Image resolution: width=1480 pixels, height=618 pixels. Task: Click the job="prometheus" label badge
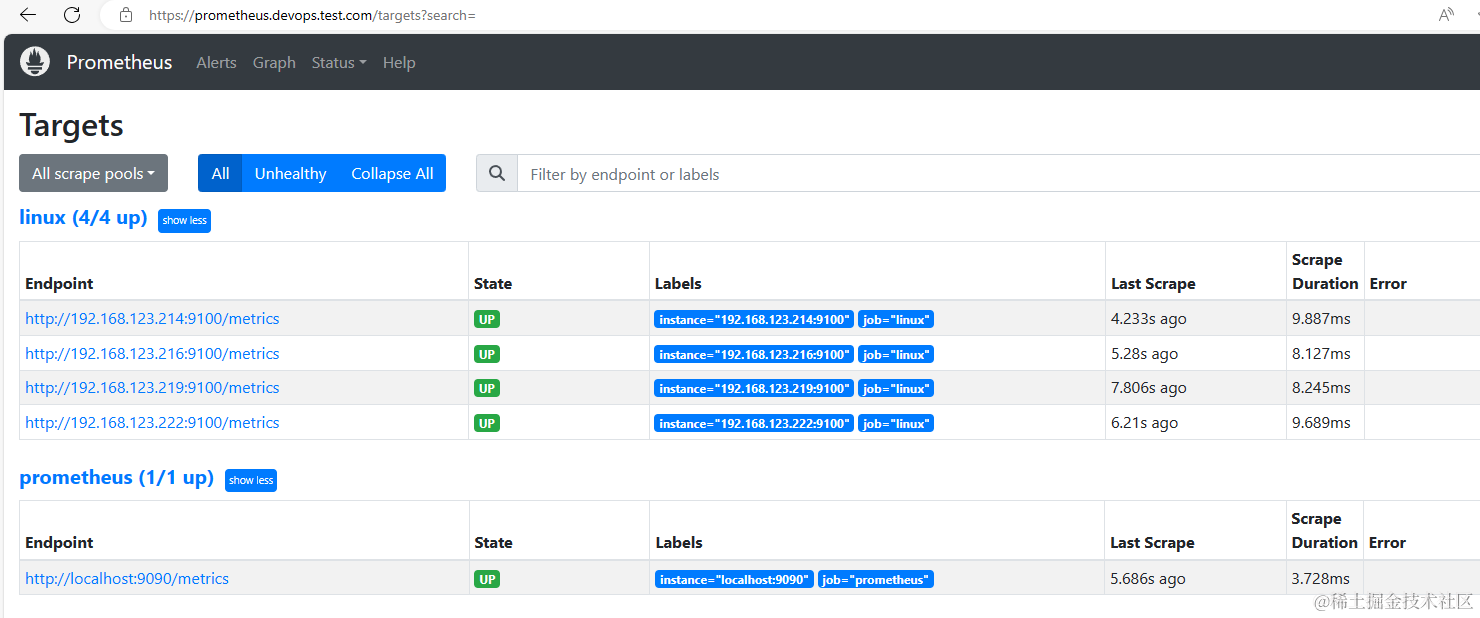pos(876,579)
